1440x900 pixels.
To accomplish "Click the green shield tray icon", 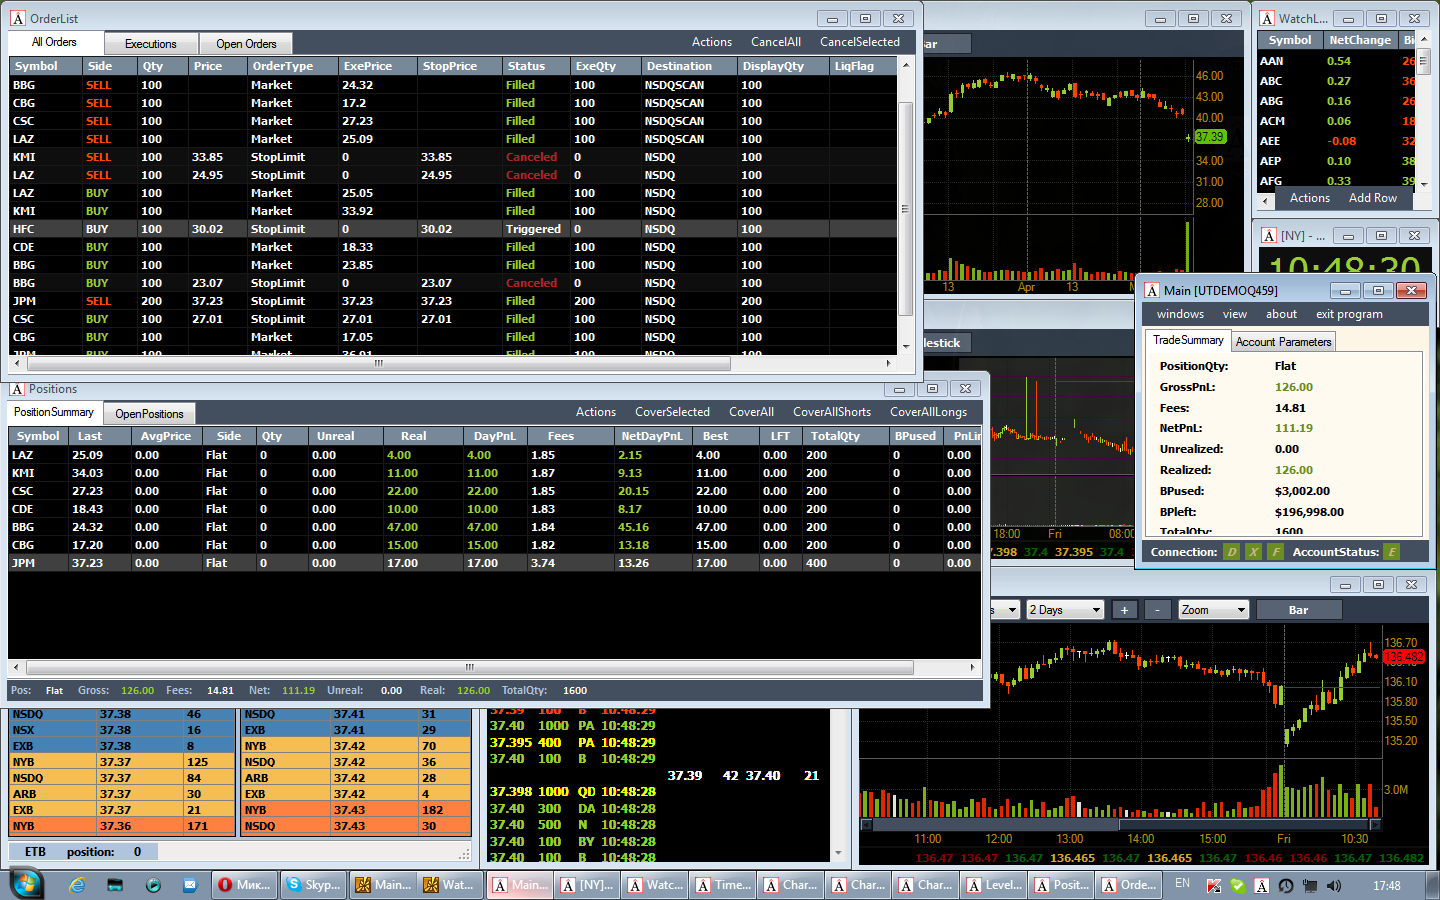I will [x=1238, y=886].
